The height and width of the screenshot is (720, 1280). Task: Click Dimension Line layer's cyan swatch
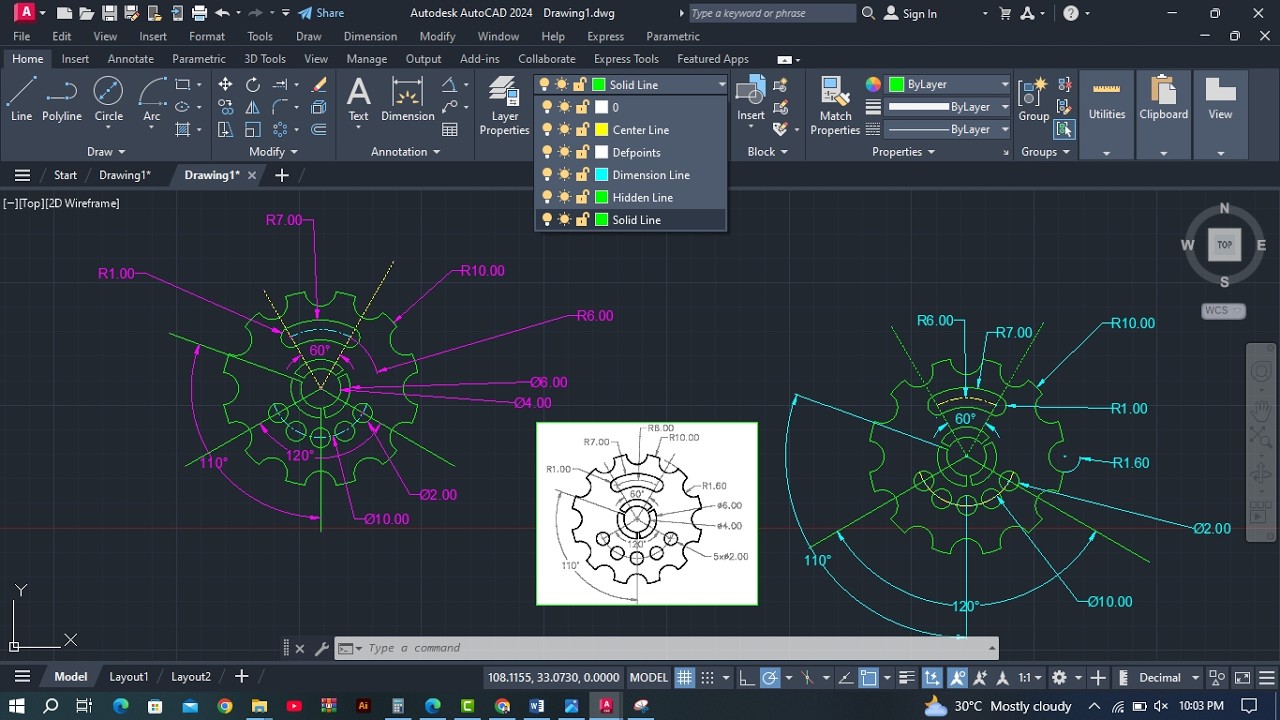pyautogui.click(x=602, y=175)
